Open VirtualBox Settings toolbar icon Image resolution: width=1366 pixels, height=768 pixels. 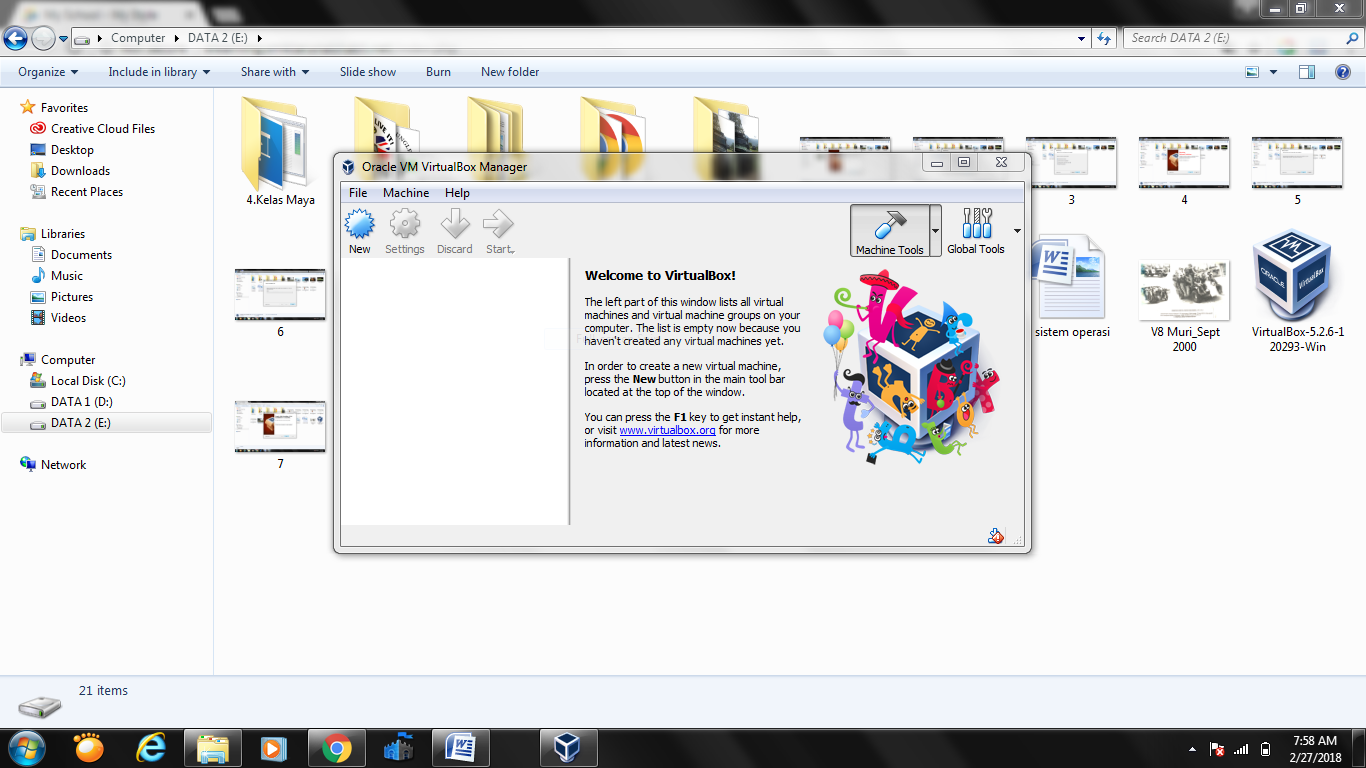[405, 232]
